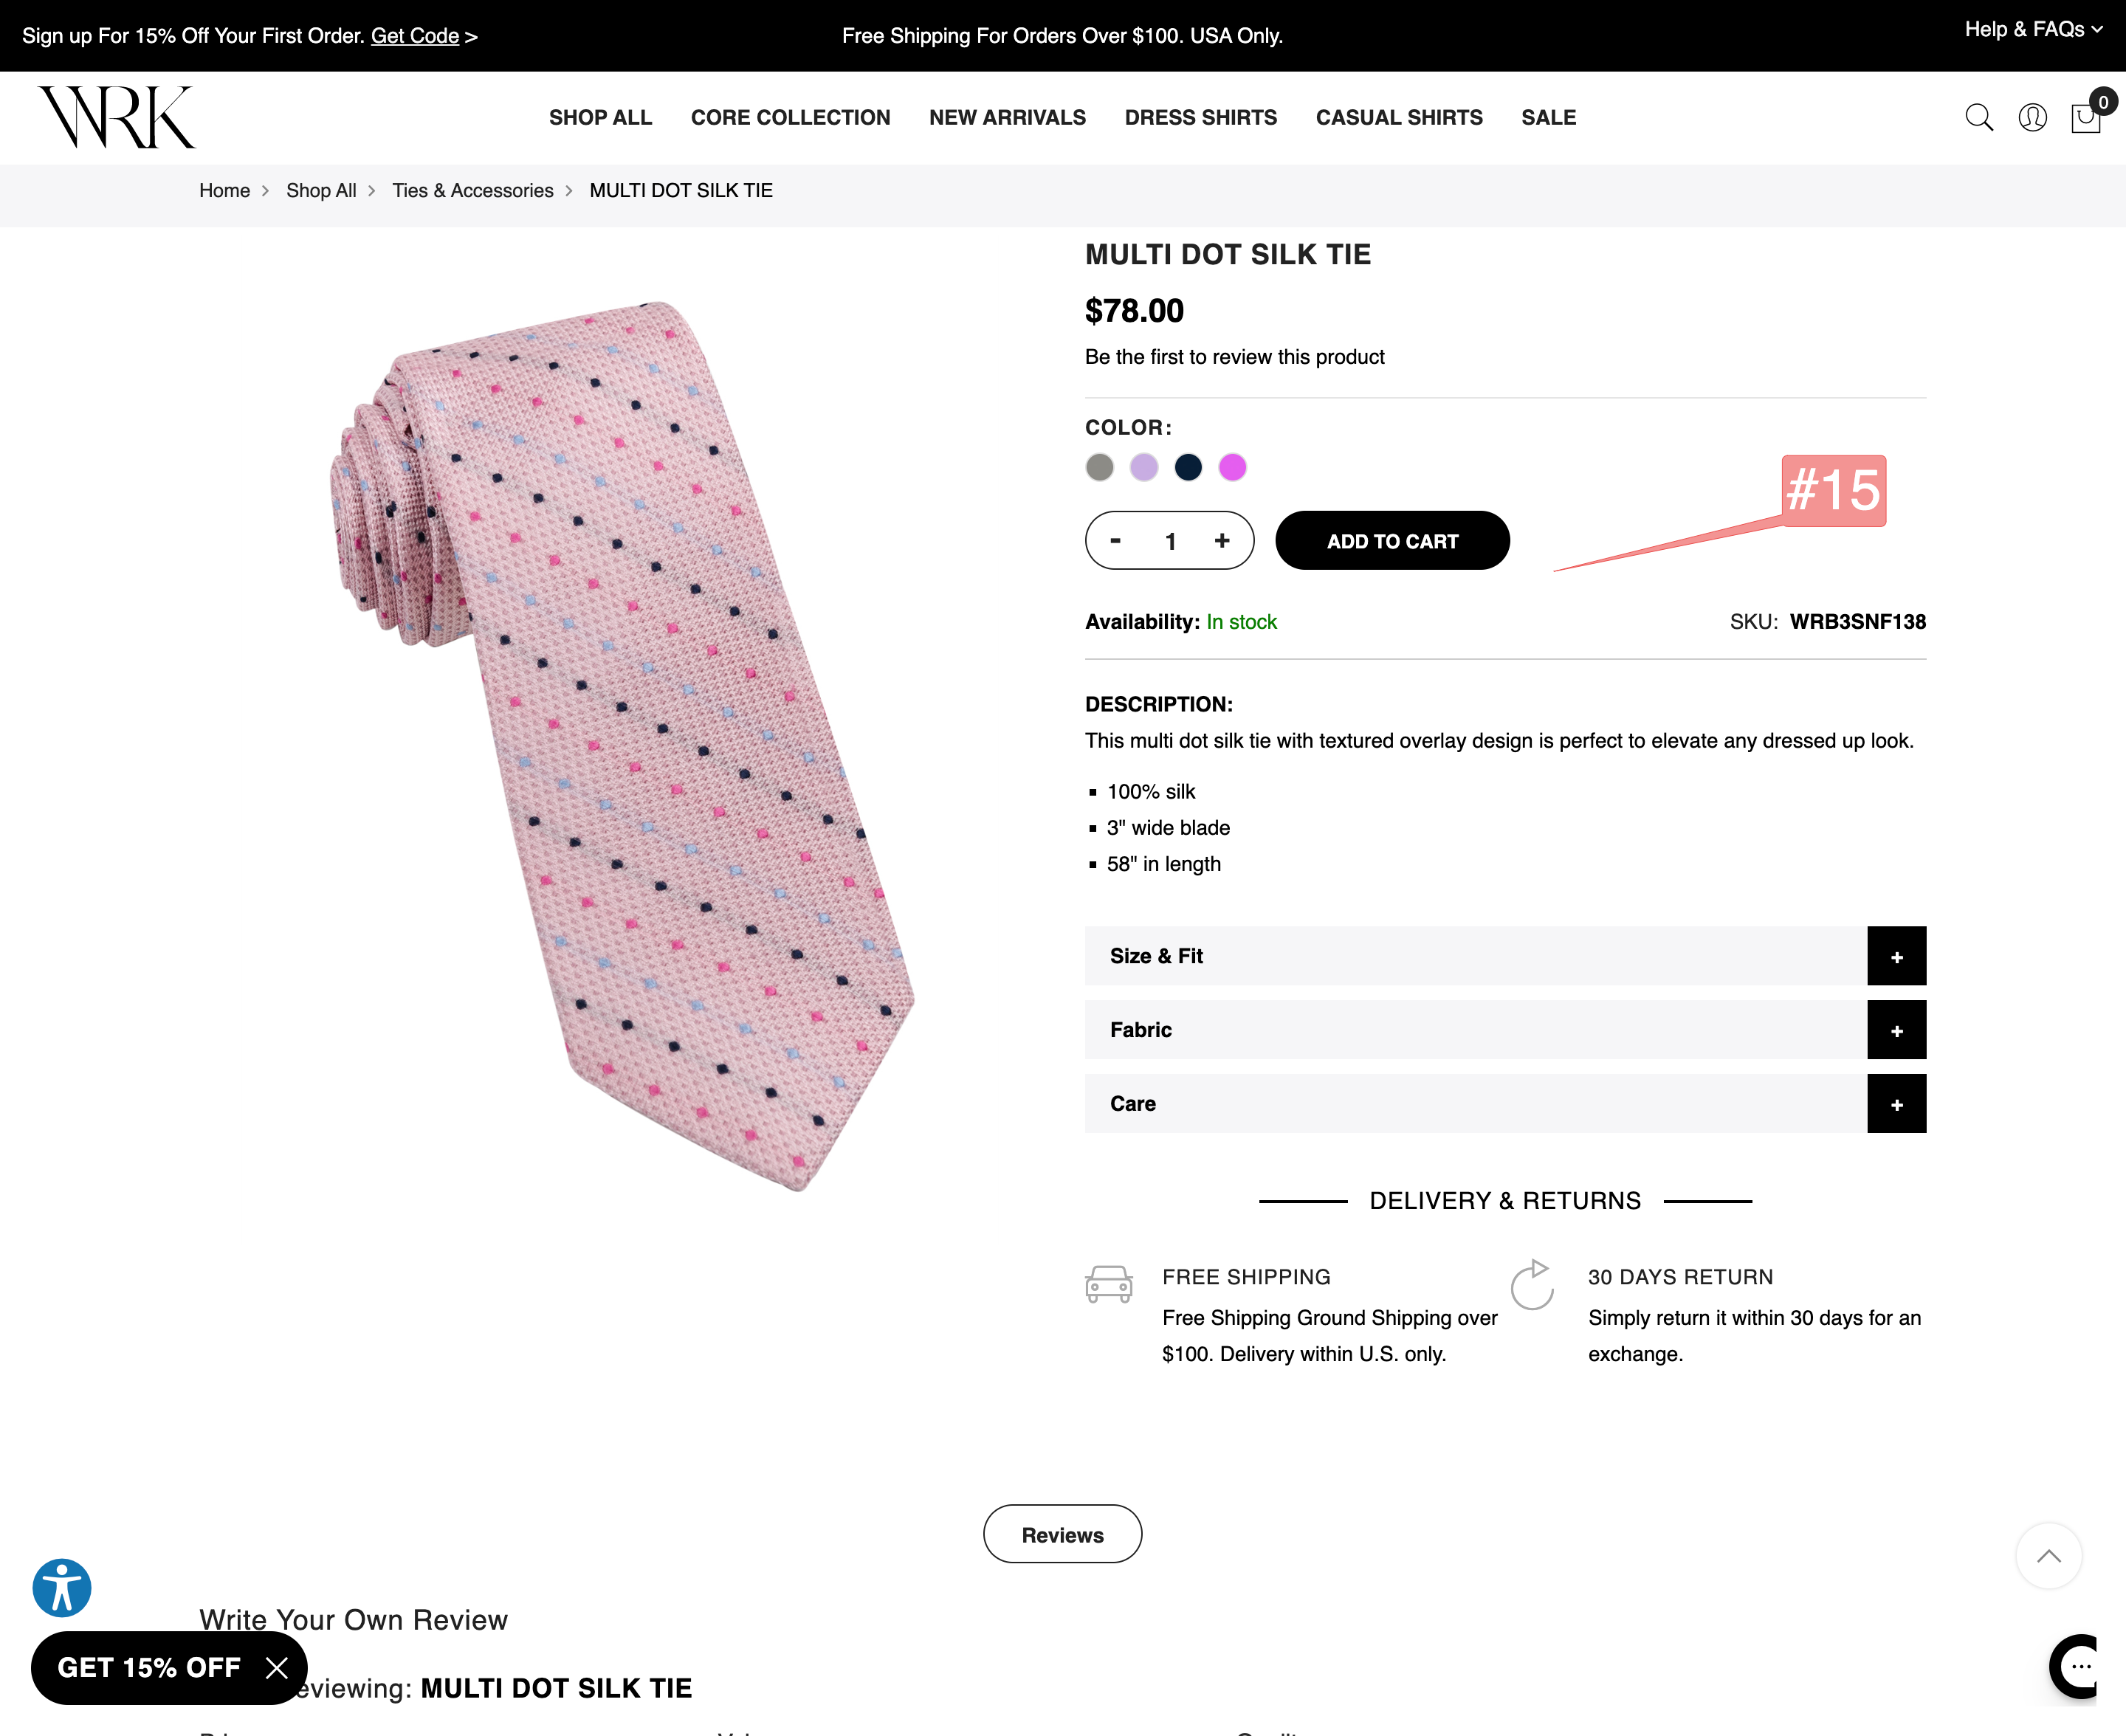Add the tie to cart
2126x1736 pixels.
[1392, 541]
